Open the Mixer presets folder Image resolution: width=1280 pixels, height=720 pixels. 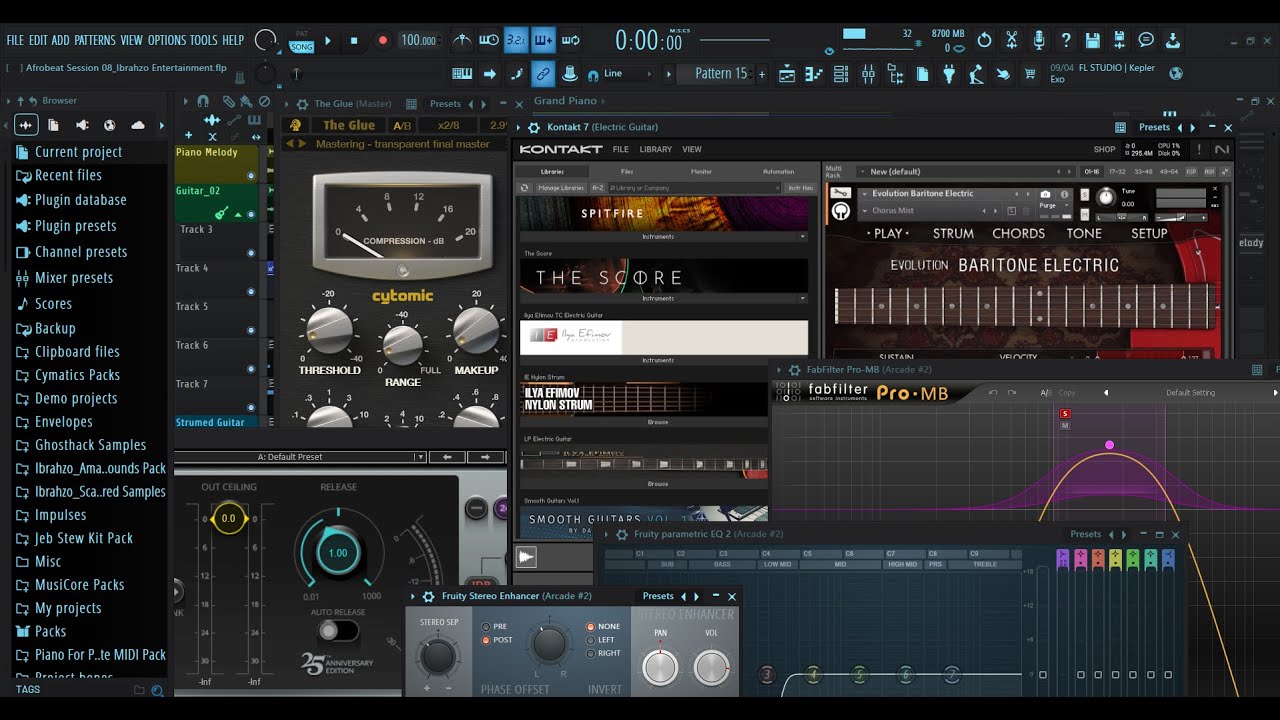pos(74,278)
